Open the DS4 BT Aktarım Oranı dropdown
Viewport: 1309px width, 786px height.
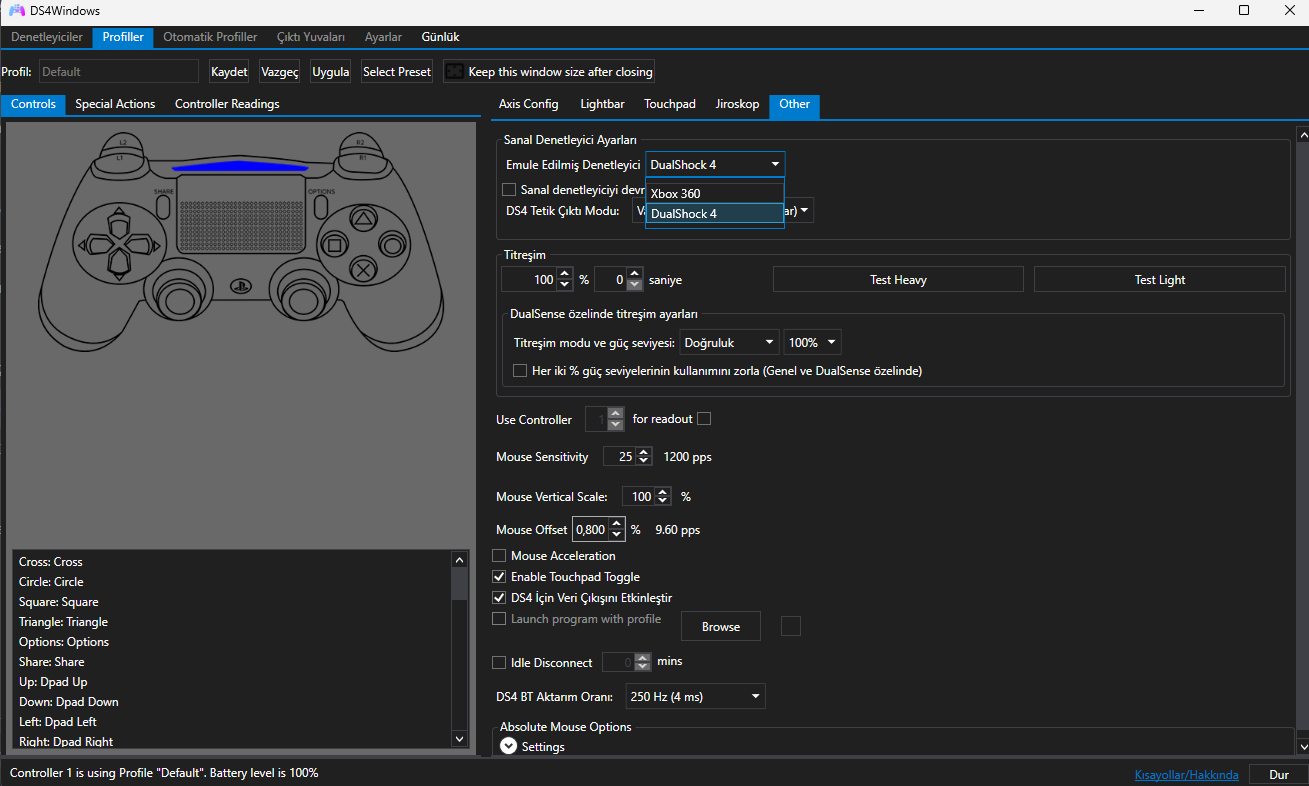click(695, 696)
